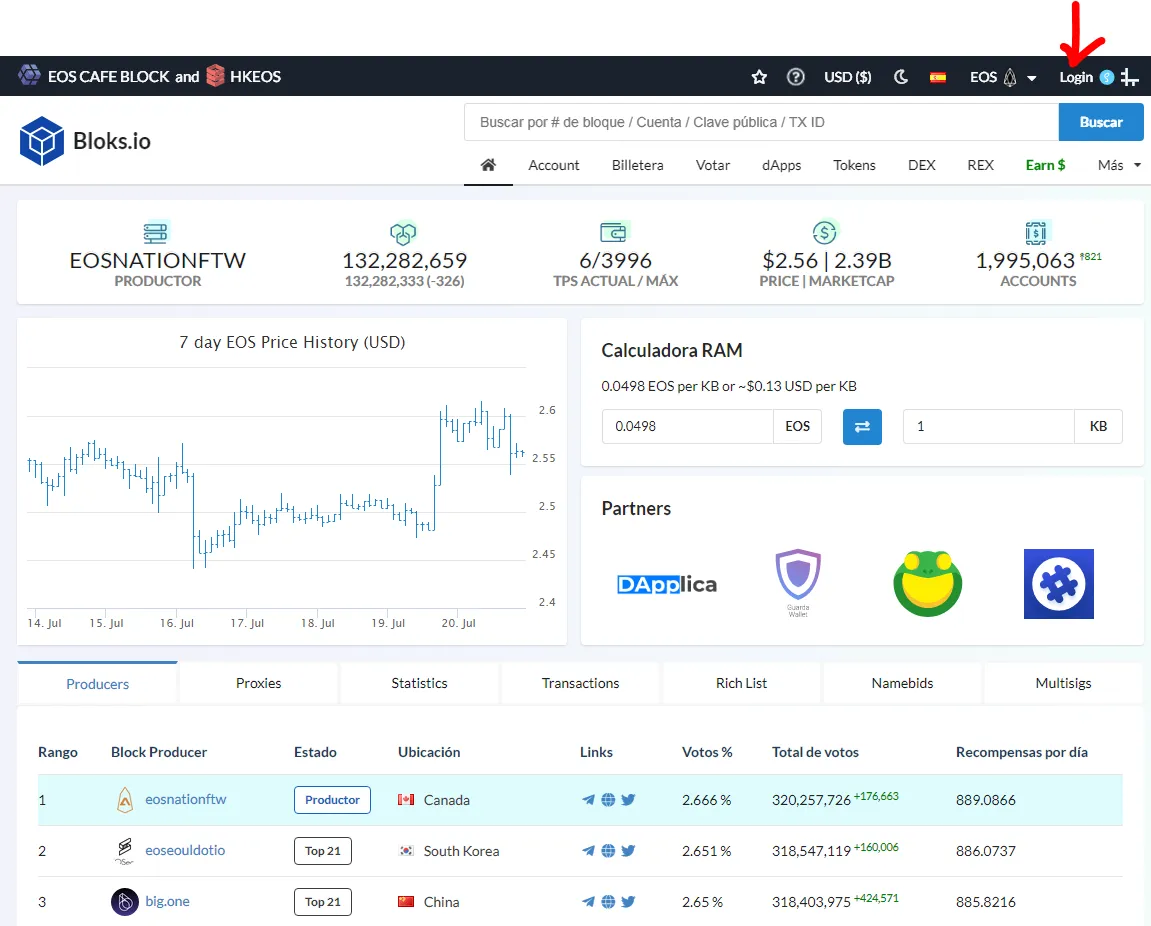Open the EOS chain selector dropdown

pos(1003,77)
